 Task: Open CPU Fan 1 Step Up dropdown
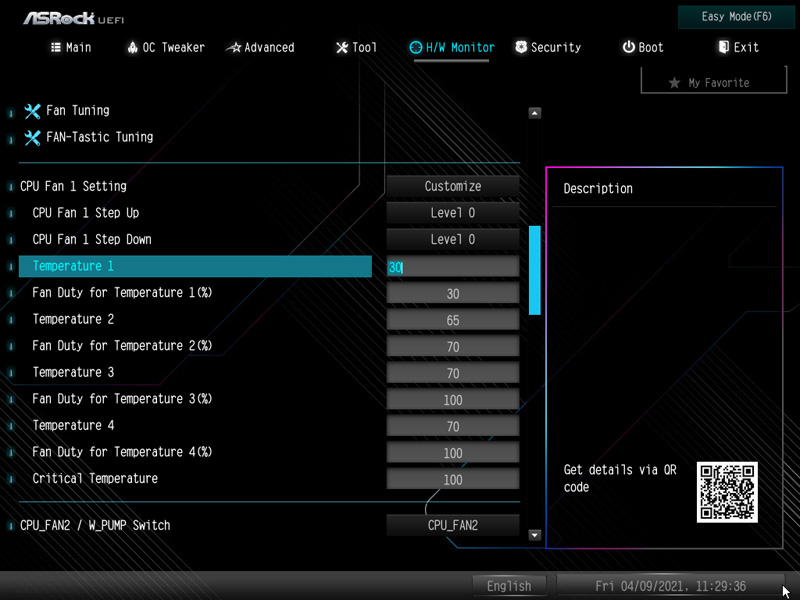click(x=453, y=213)
